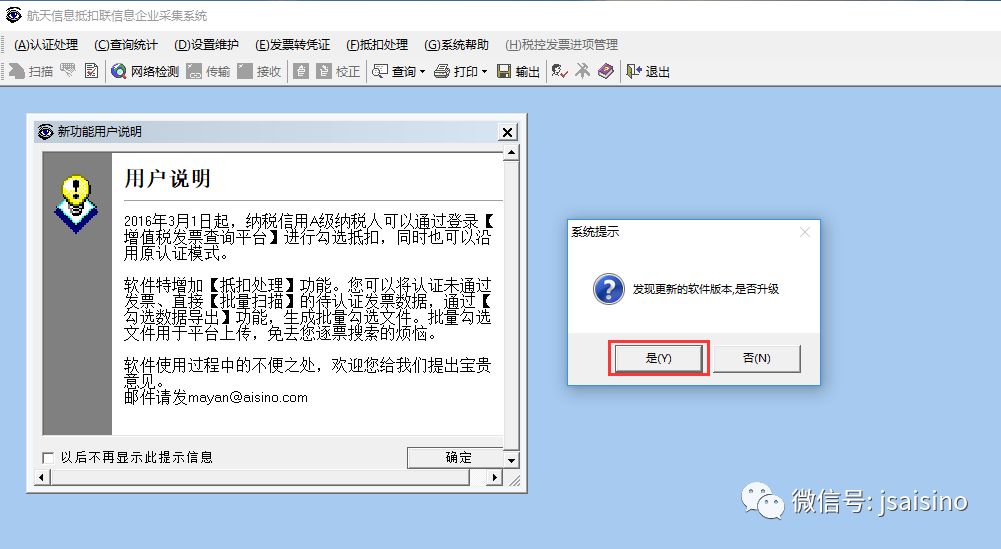Viewport: 1001px width, 549px height.
Task: Click the horizontal scrollbar right arrow
Action: click(x=494, y=477)
